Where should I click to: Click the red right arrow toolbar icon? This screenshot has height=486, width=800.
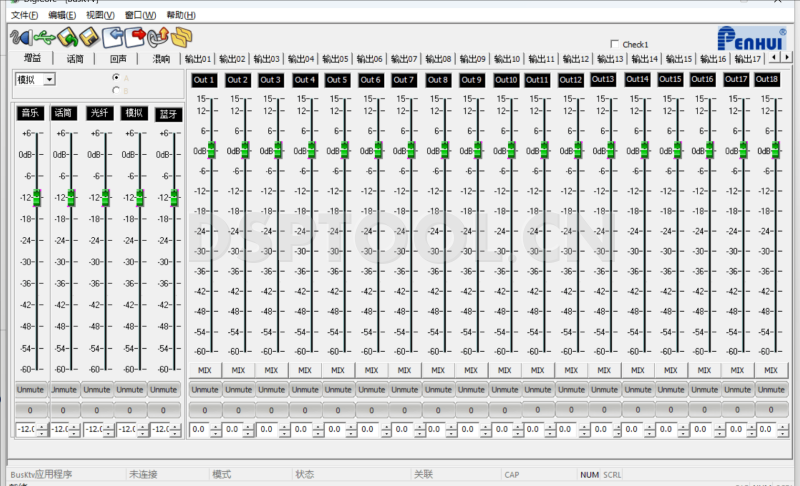pyautogui.click(x=136, y=37)
